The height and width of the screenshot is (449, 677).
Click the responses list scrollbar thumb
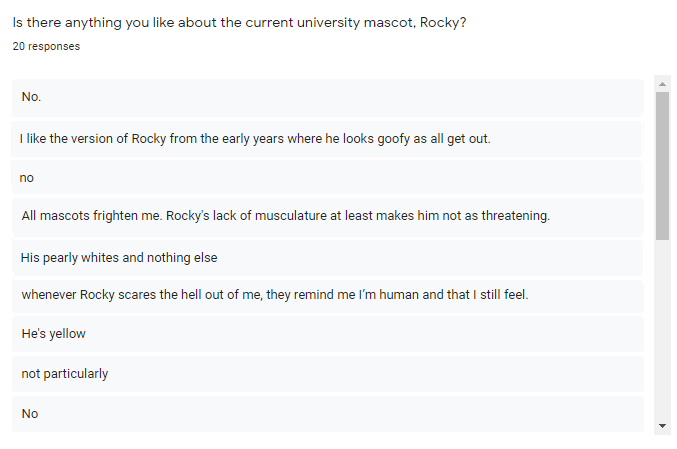pos(662,165)
